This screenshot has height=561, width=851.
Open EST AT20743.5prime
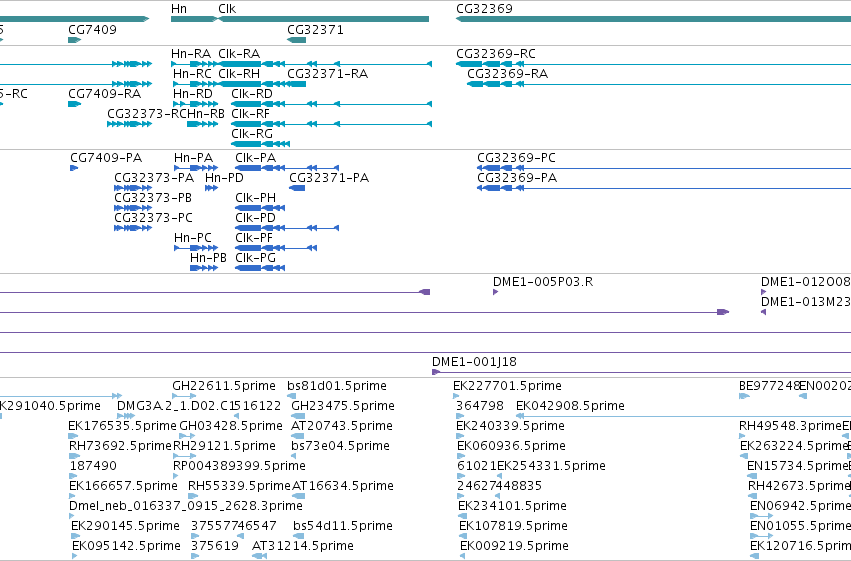pos(342,426)
